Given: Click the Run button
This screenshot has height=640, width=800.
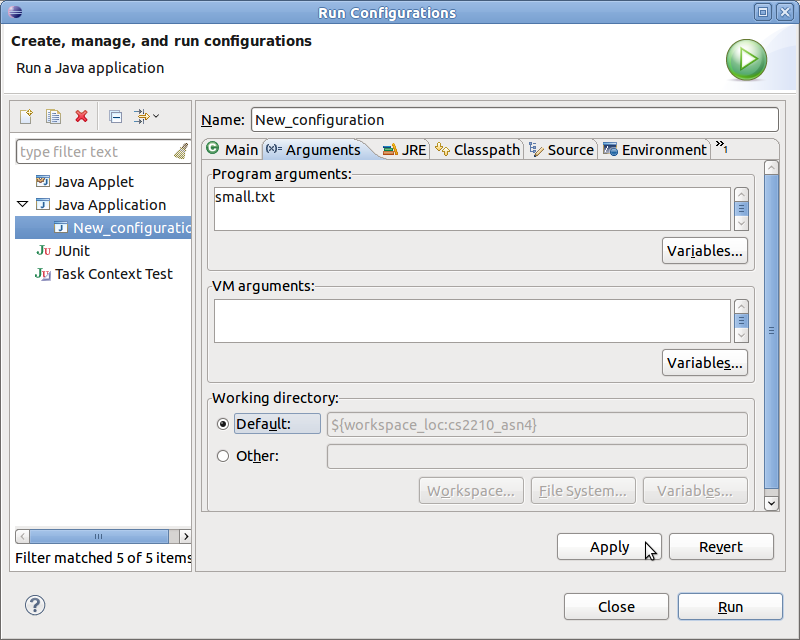Looking at the screenshot, I should point(730,606).
